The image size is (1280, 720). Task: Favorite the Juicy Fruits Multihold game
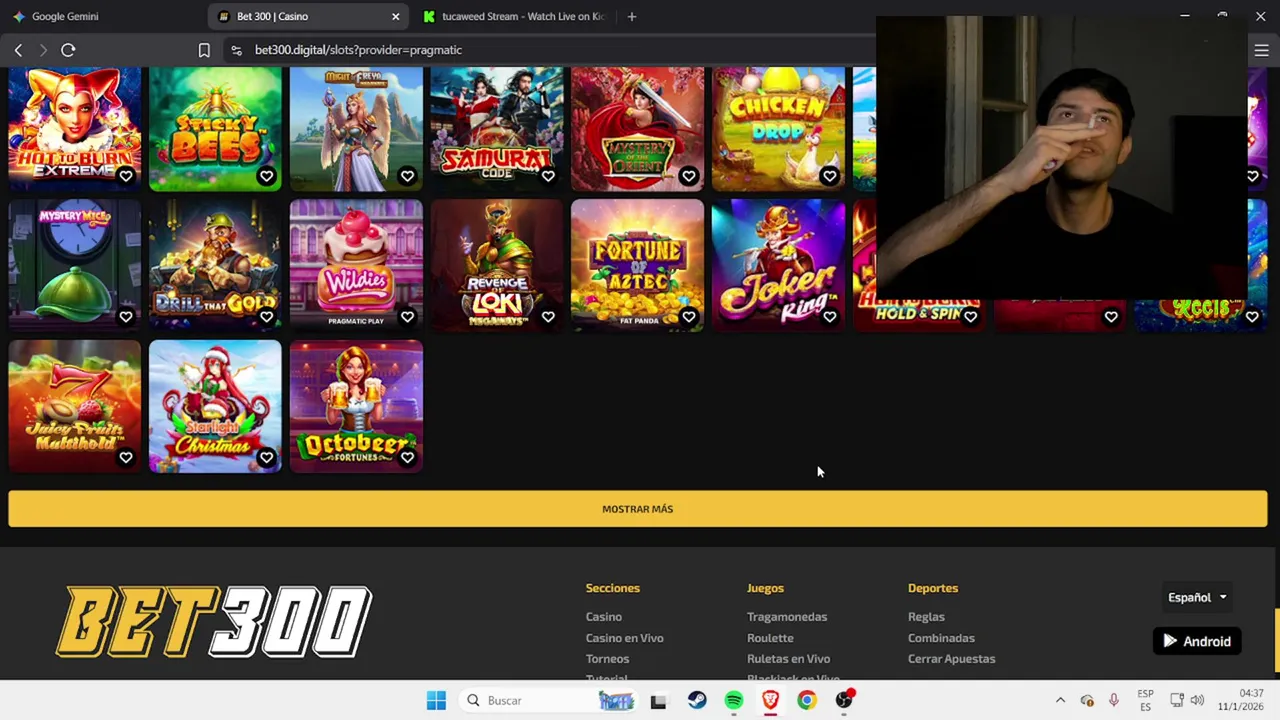pyautogui.click(x=126, y=458)
